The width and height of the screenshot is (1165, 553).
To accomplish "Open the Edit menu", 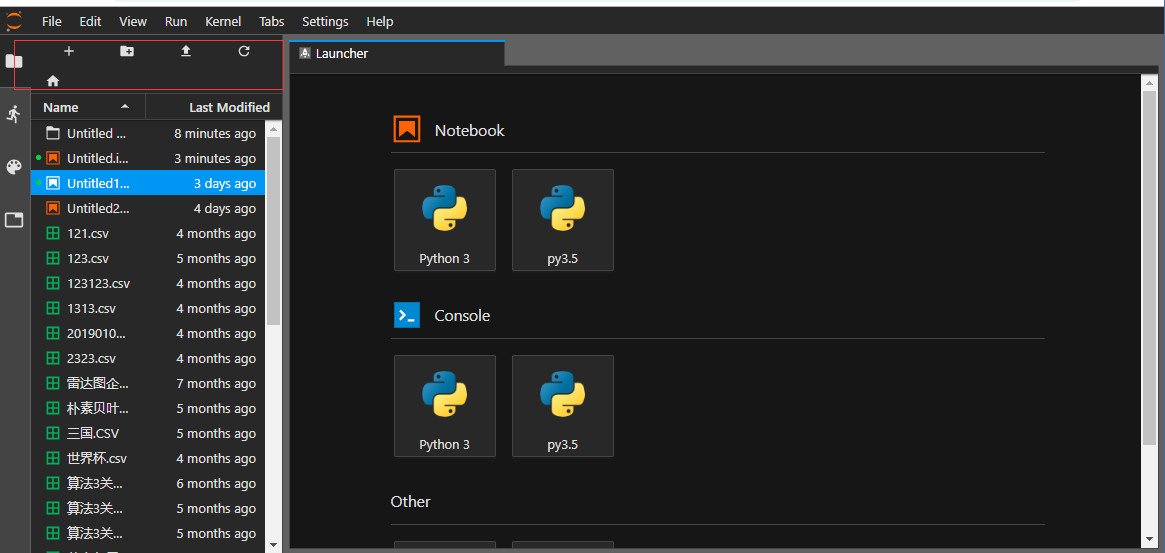I will point(91,22).
